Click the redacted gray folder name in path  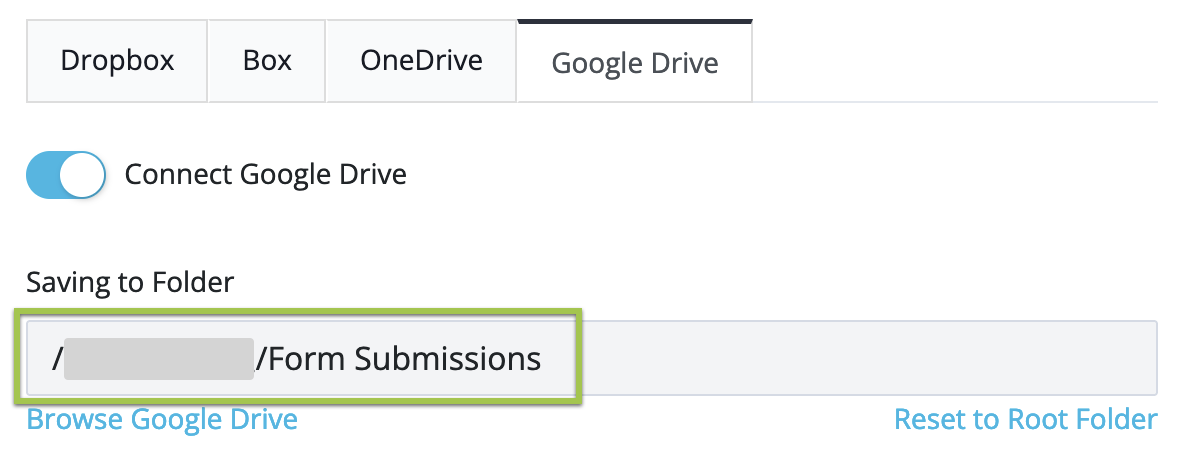(x=158, y=359)
